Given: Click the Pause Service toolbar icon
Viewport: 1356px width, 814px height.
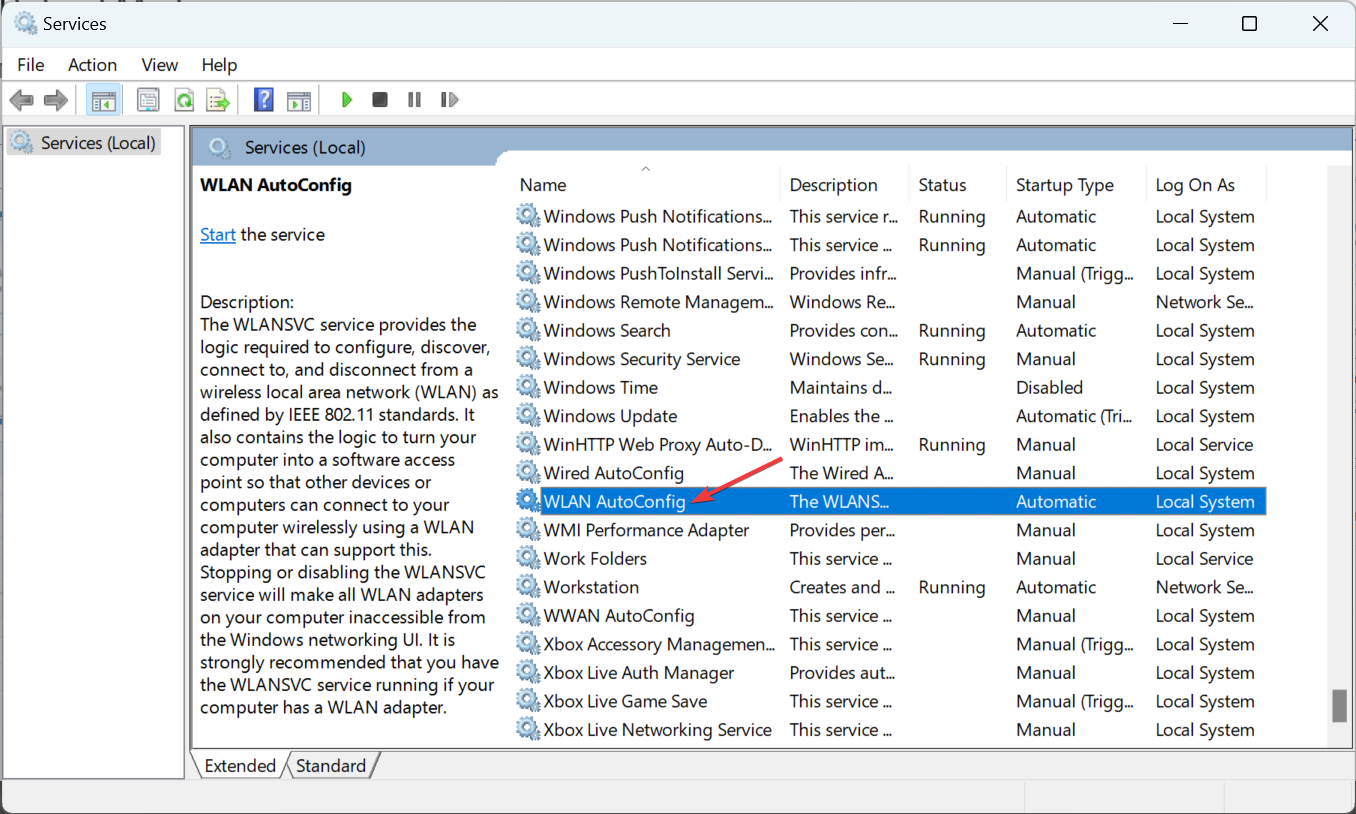Looking at the screenshot, I should coord(414,100).
